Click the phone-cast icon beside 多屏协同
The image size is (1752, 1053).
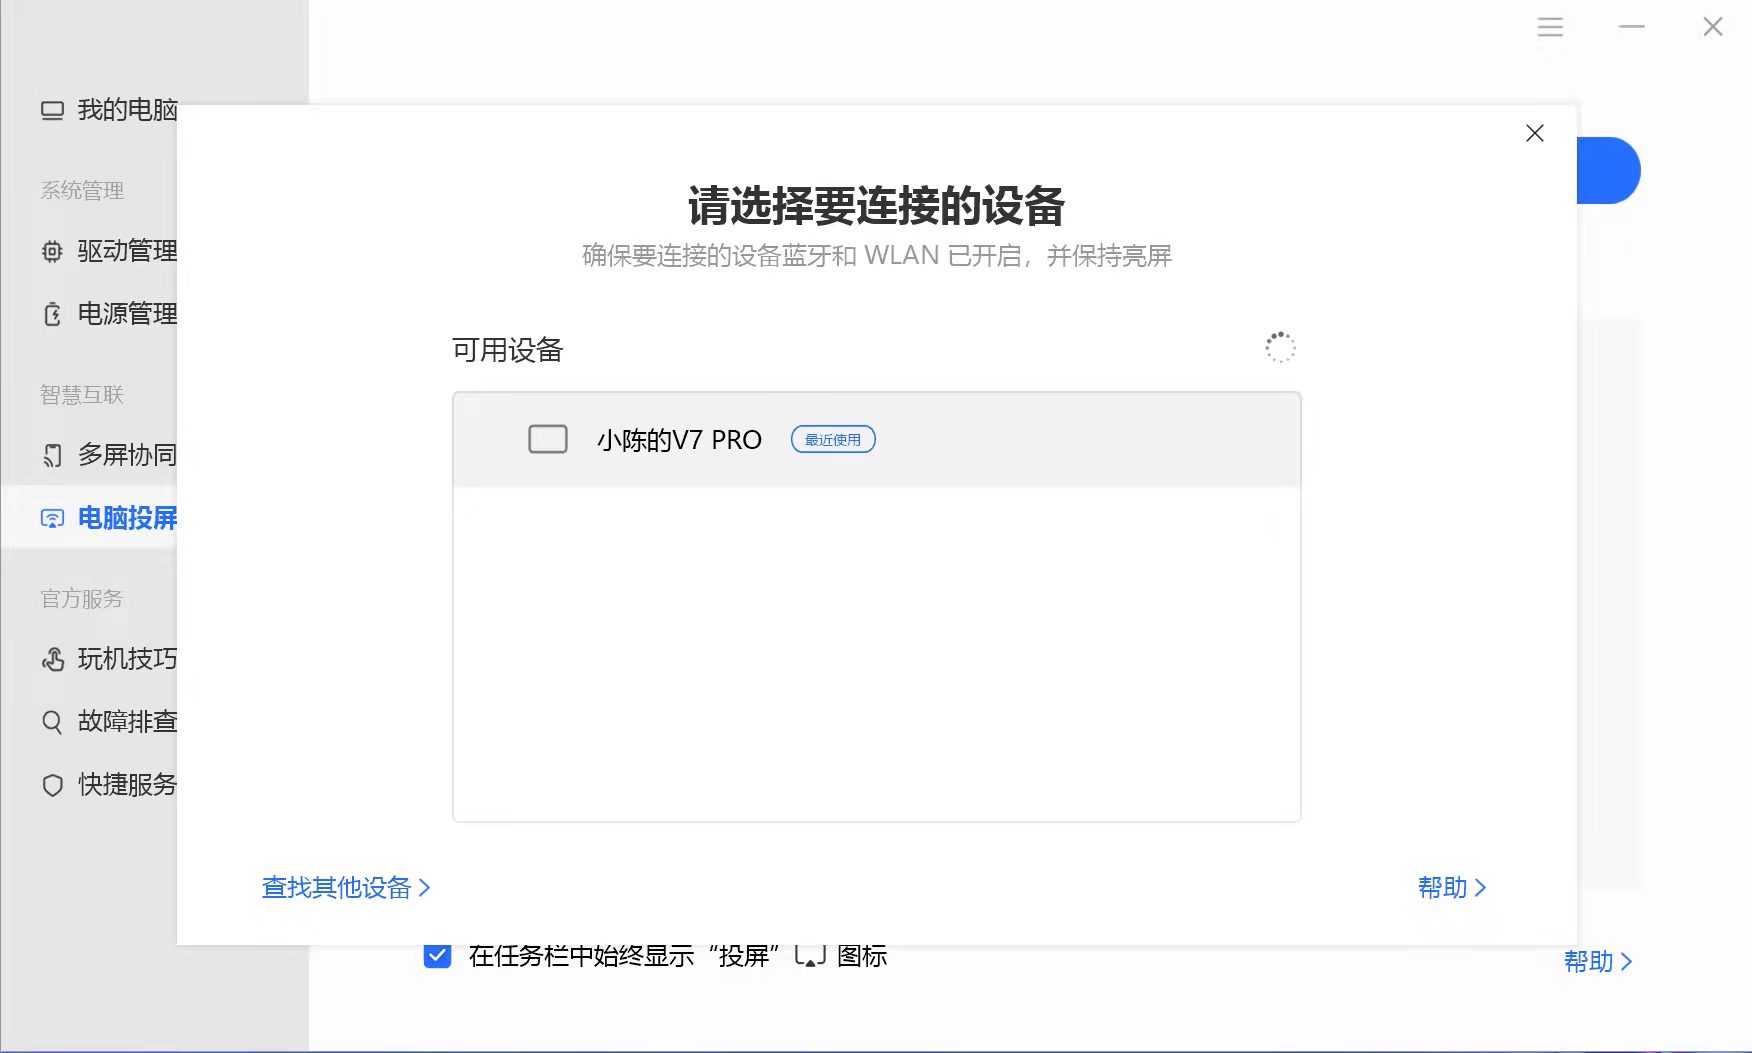[x=52, y=456]
